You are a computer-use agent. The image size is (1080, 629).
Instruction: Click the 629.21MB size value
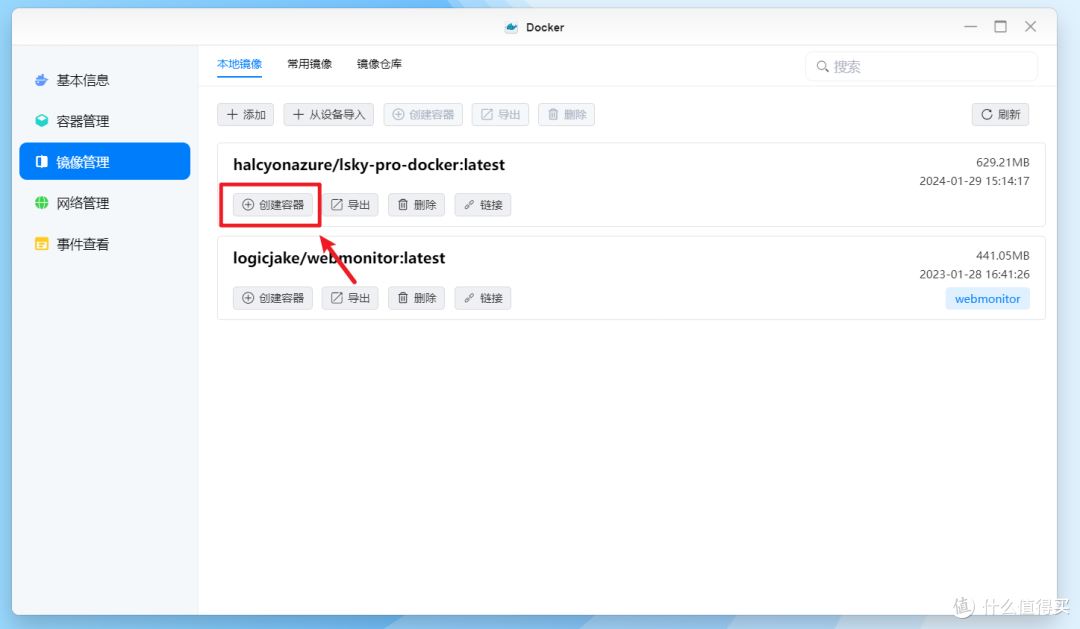[x=1002, y=163]
